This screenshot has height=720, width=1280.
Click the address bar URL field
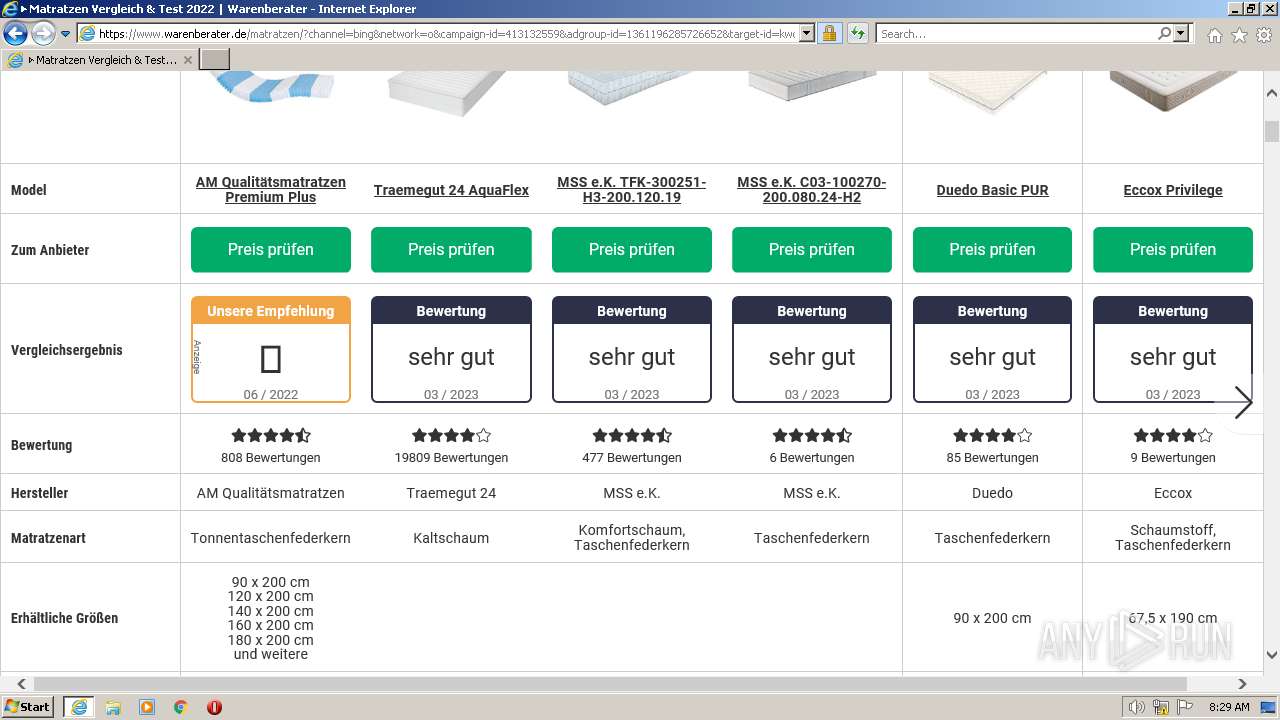click(446, 34)
